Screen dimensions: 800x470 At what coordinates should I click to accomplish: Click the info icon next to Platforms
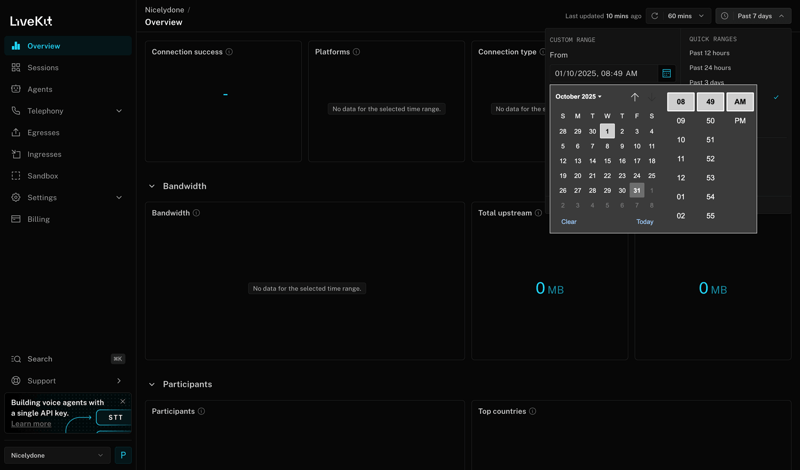pos(357,52)
